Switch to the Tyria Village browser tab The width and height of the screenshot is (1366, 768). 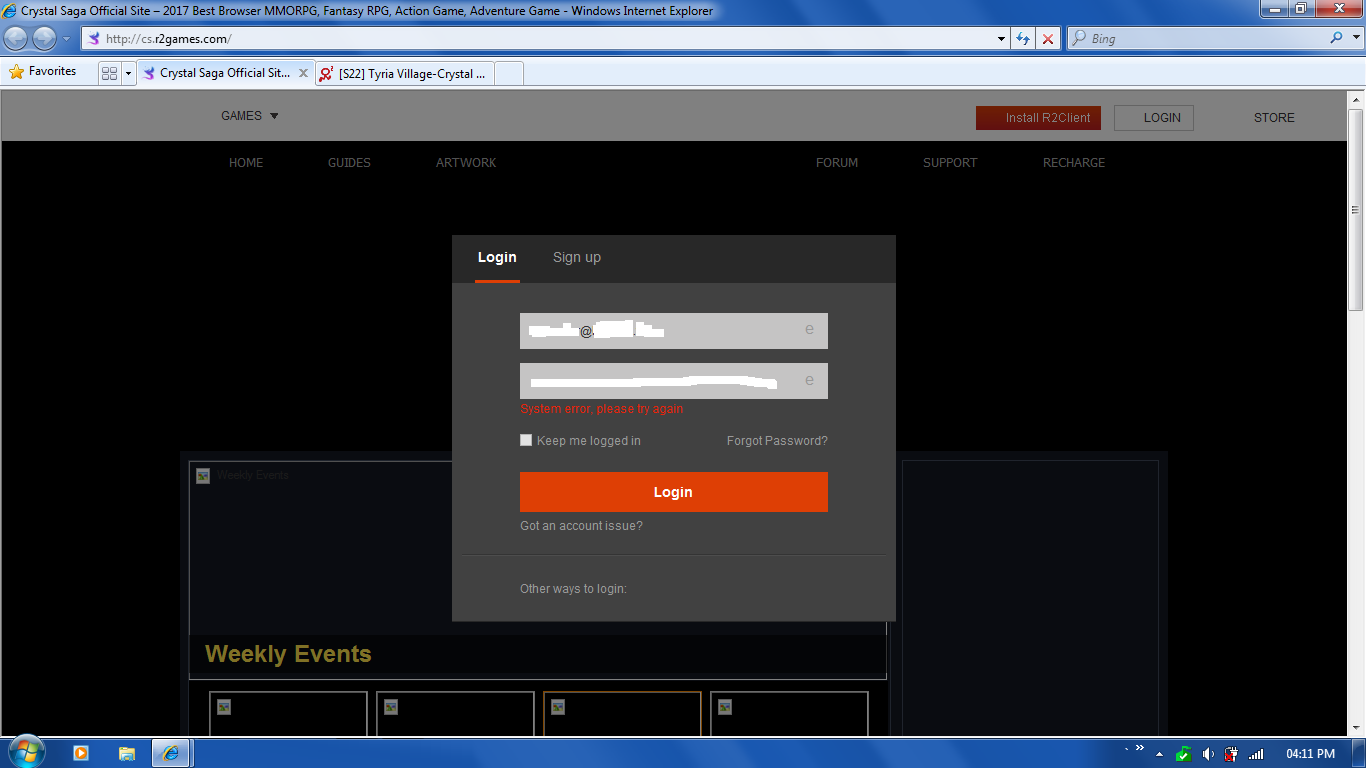(404, 73)
